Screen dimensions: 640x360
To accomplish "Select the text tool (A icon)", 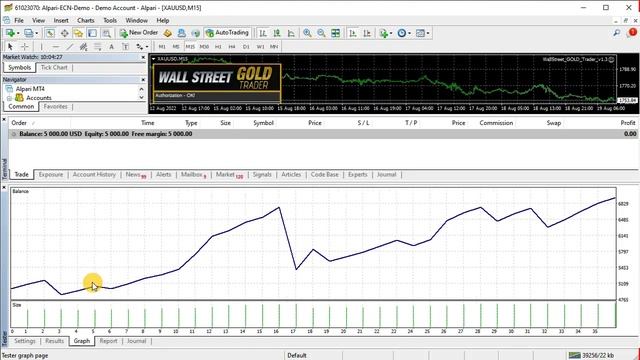I will (x=111, y=47).
